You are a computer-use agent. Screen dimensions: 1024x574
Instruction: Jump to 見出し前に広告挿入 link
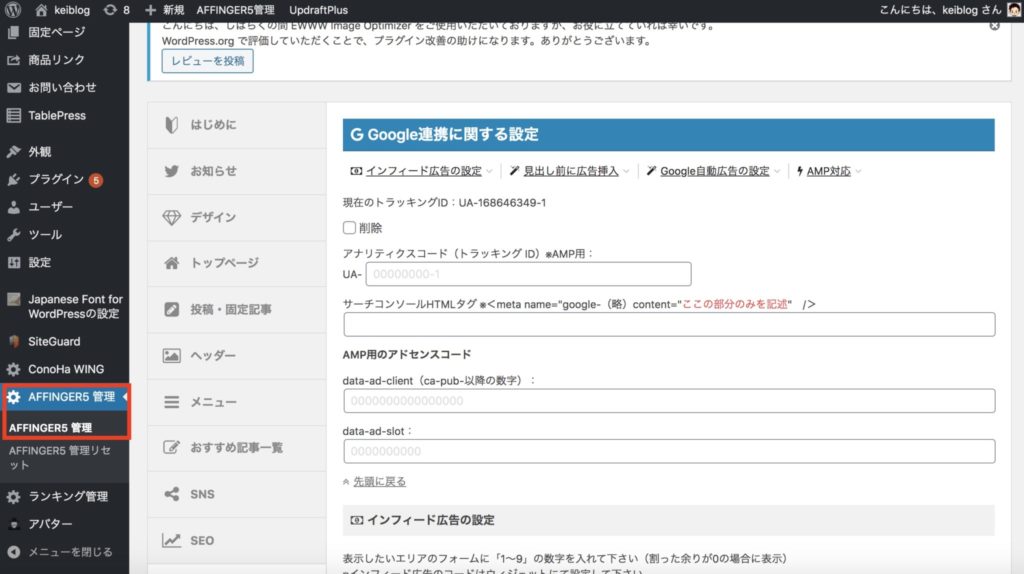[x=571, y=171]
